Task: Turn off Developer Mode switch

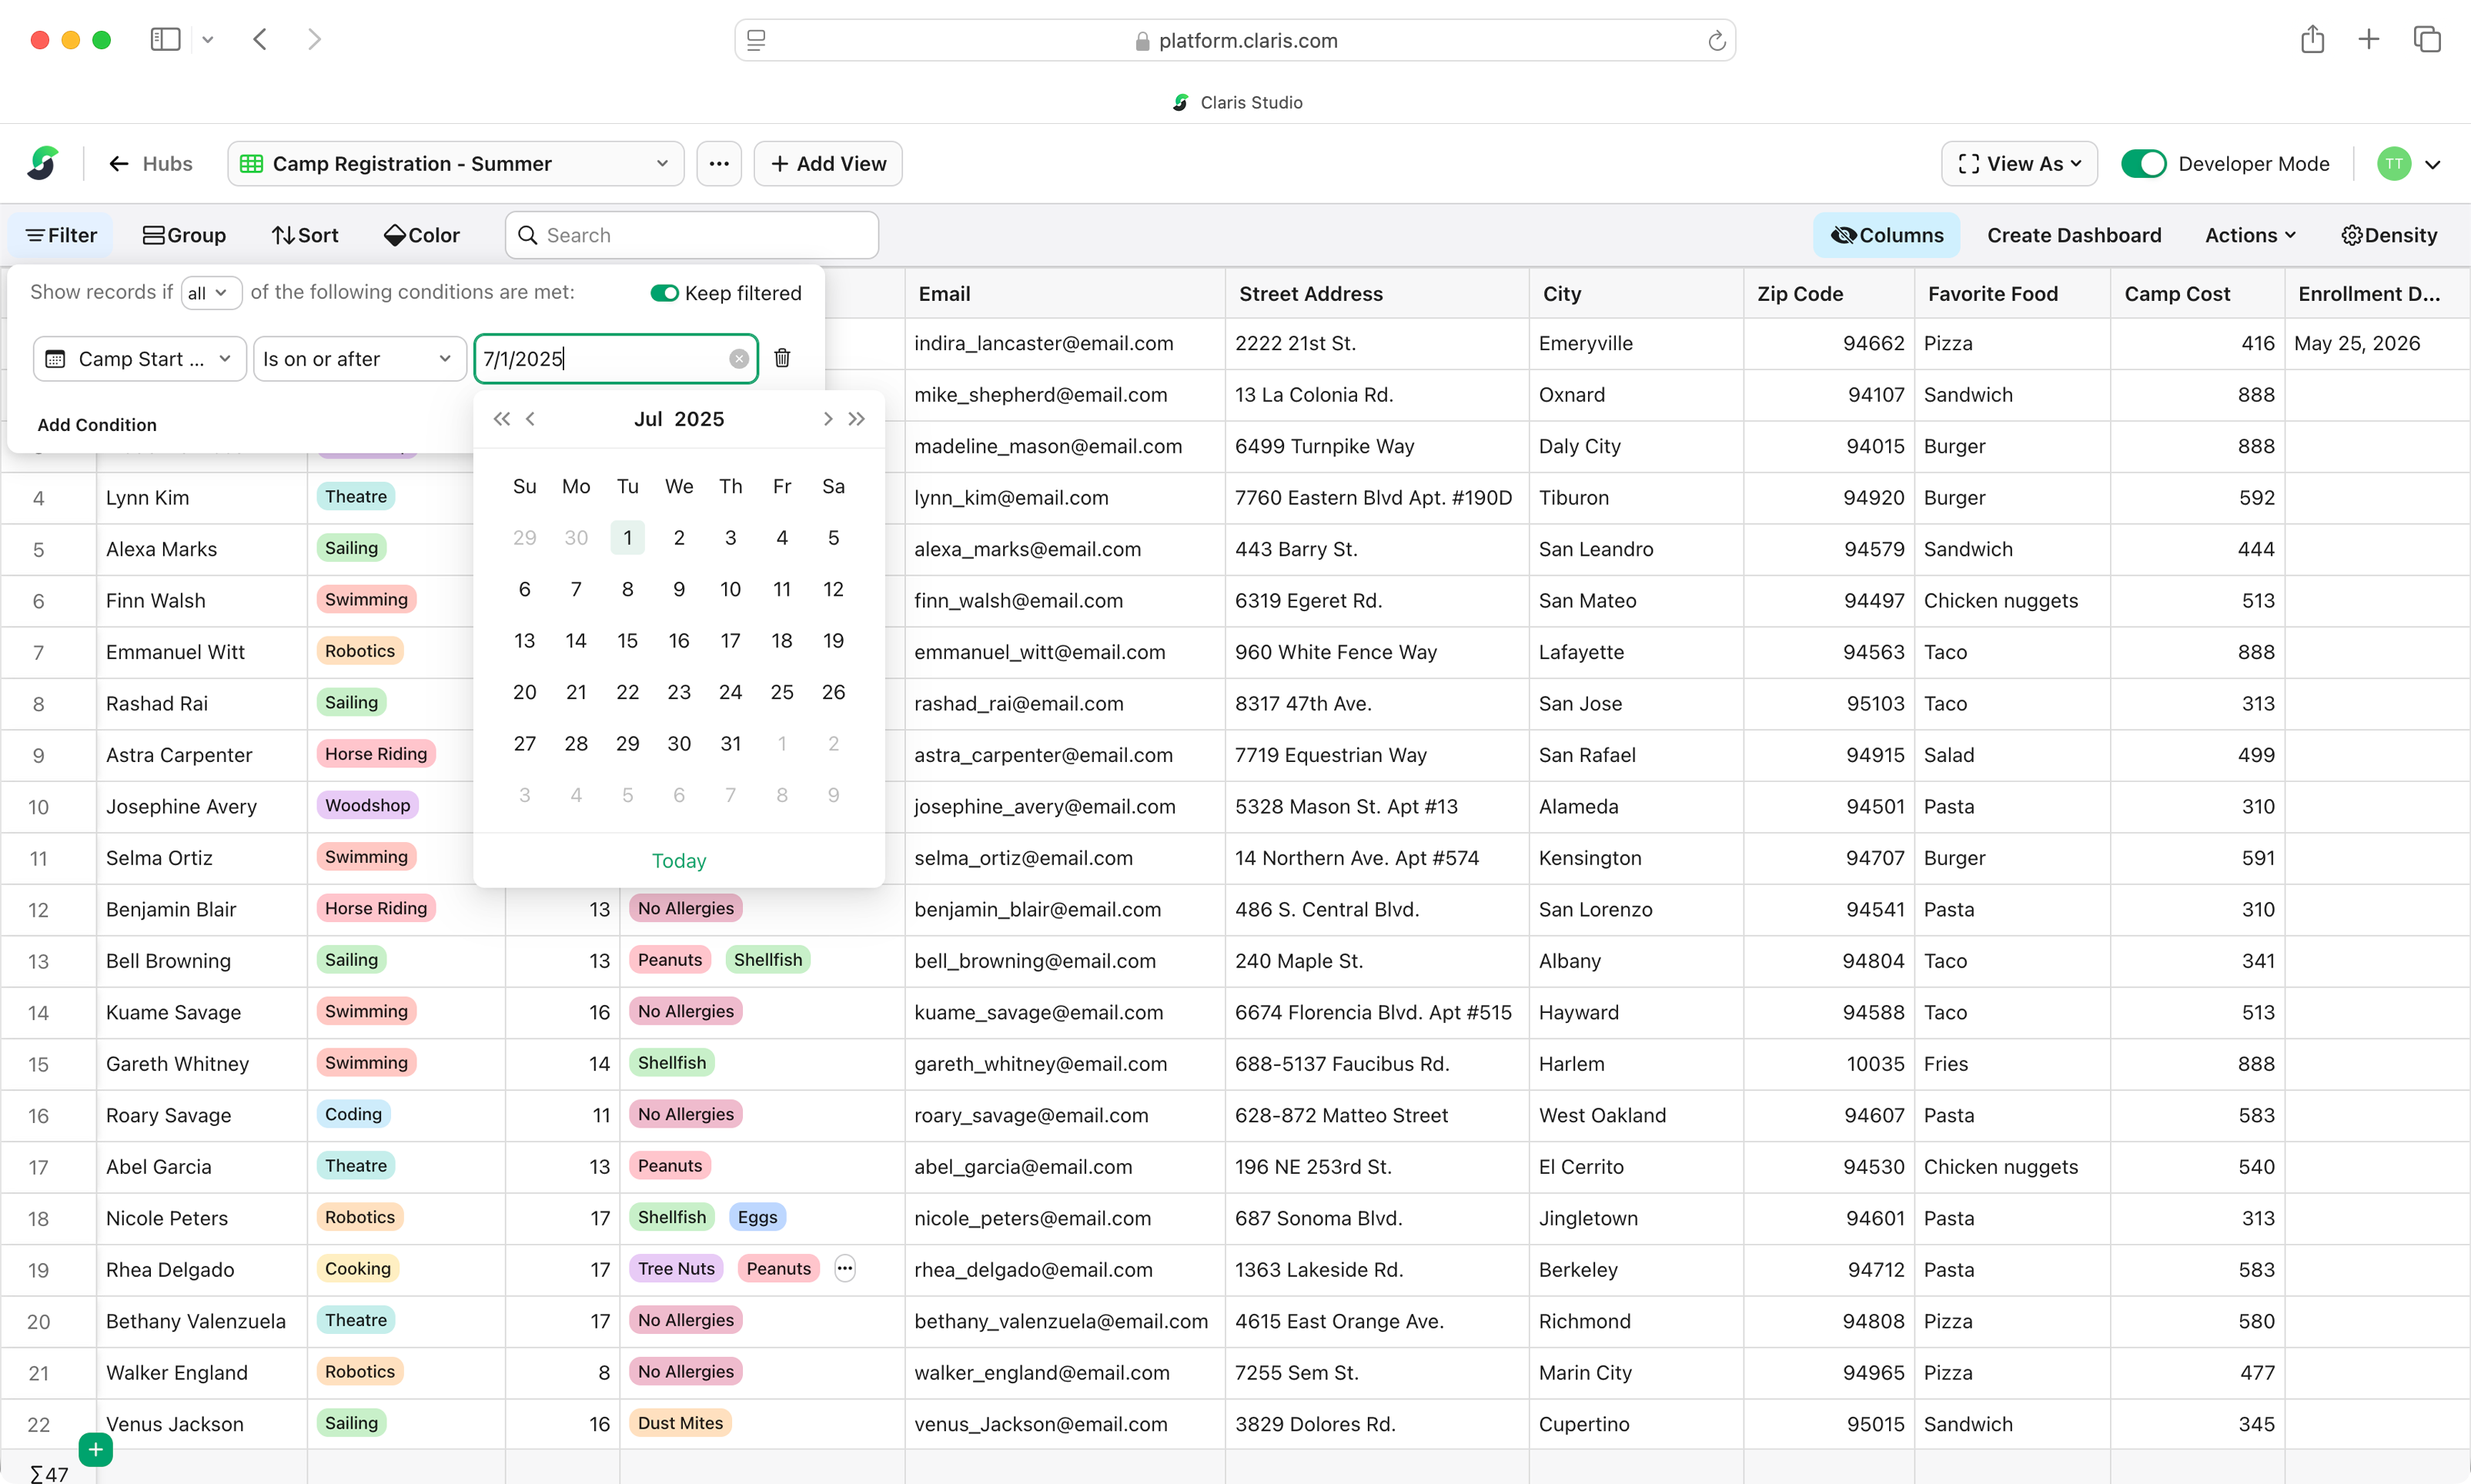Action: pos(2143,164)
